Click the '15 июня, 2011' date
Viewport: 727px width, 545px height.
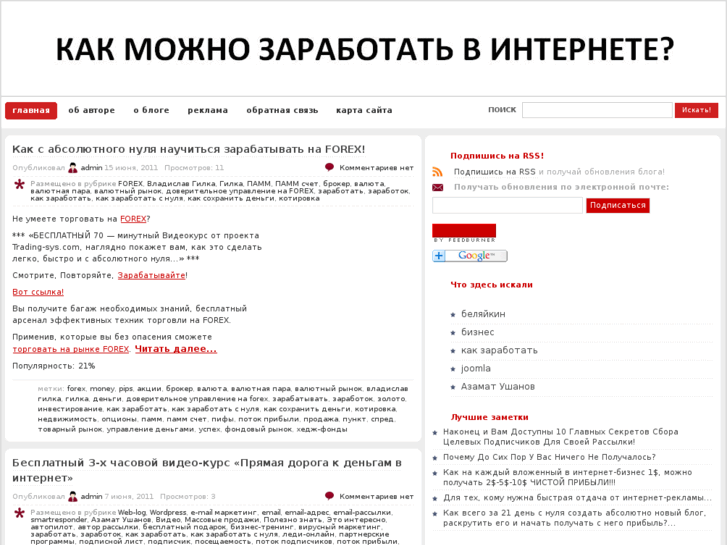tap(131, 167)
